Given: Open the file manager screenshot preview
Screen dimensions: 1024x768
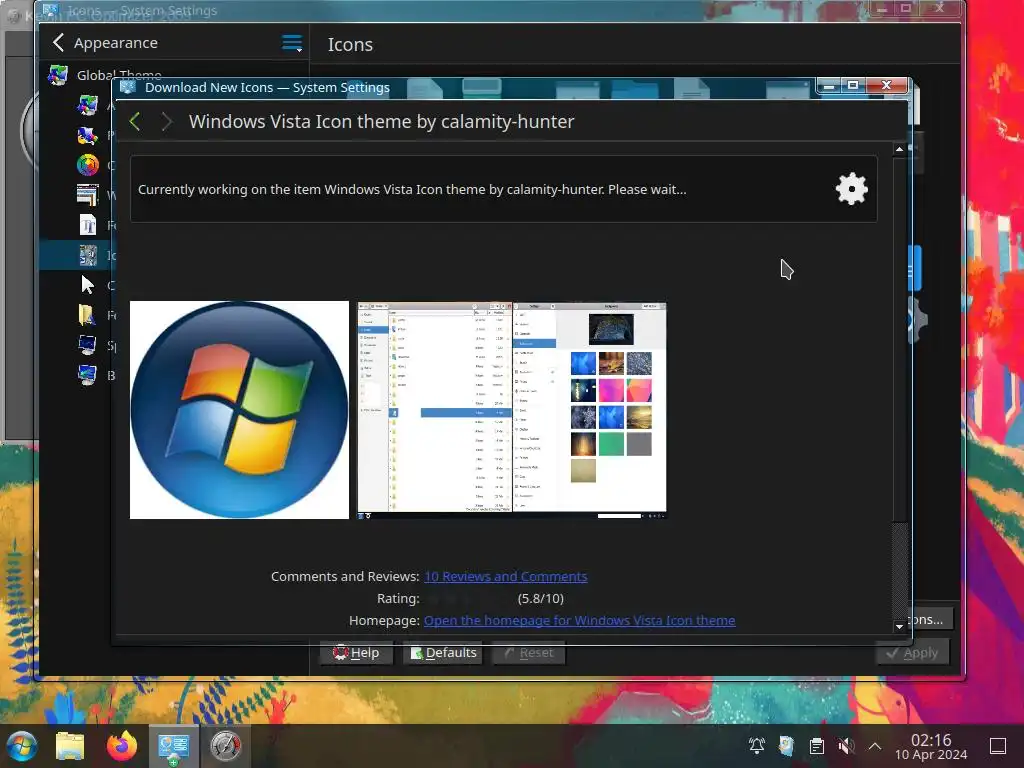Looking at the screenshot, I should (x=512, y=410).
